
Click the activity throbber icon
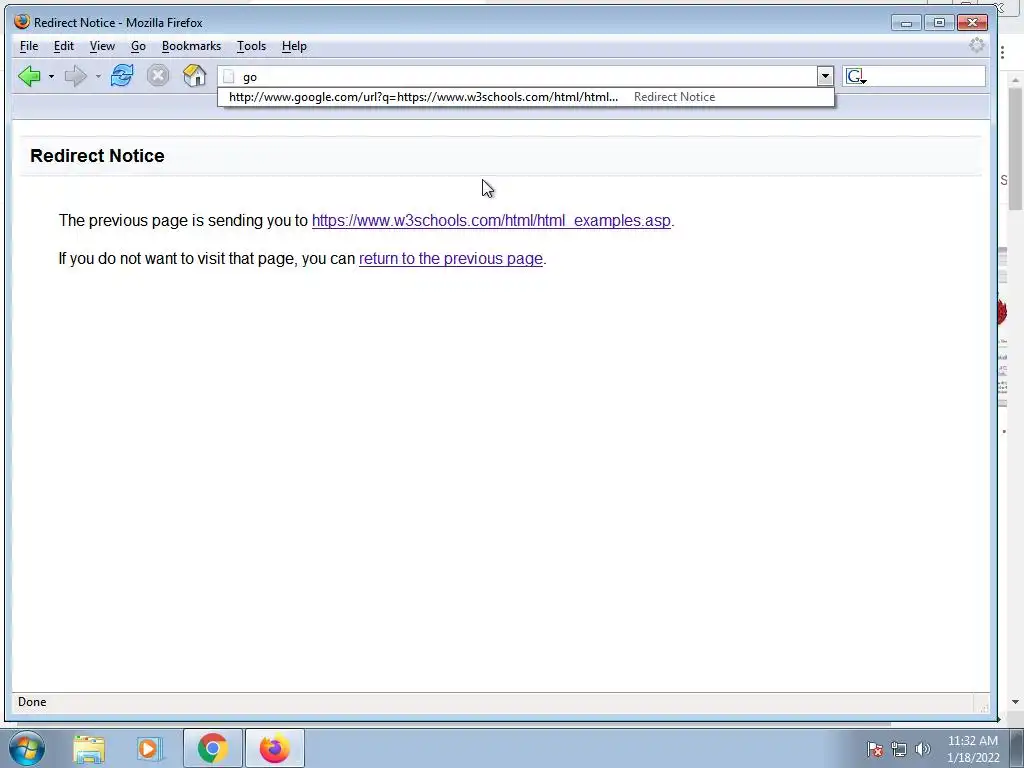[976, 45]
